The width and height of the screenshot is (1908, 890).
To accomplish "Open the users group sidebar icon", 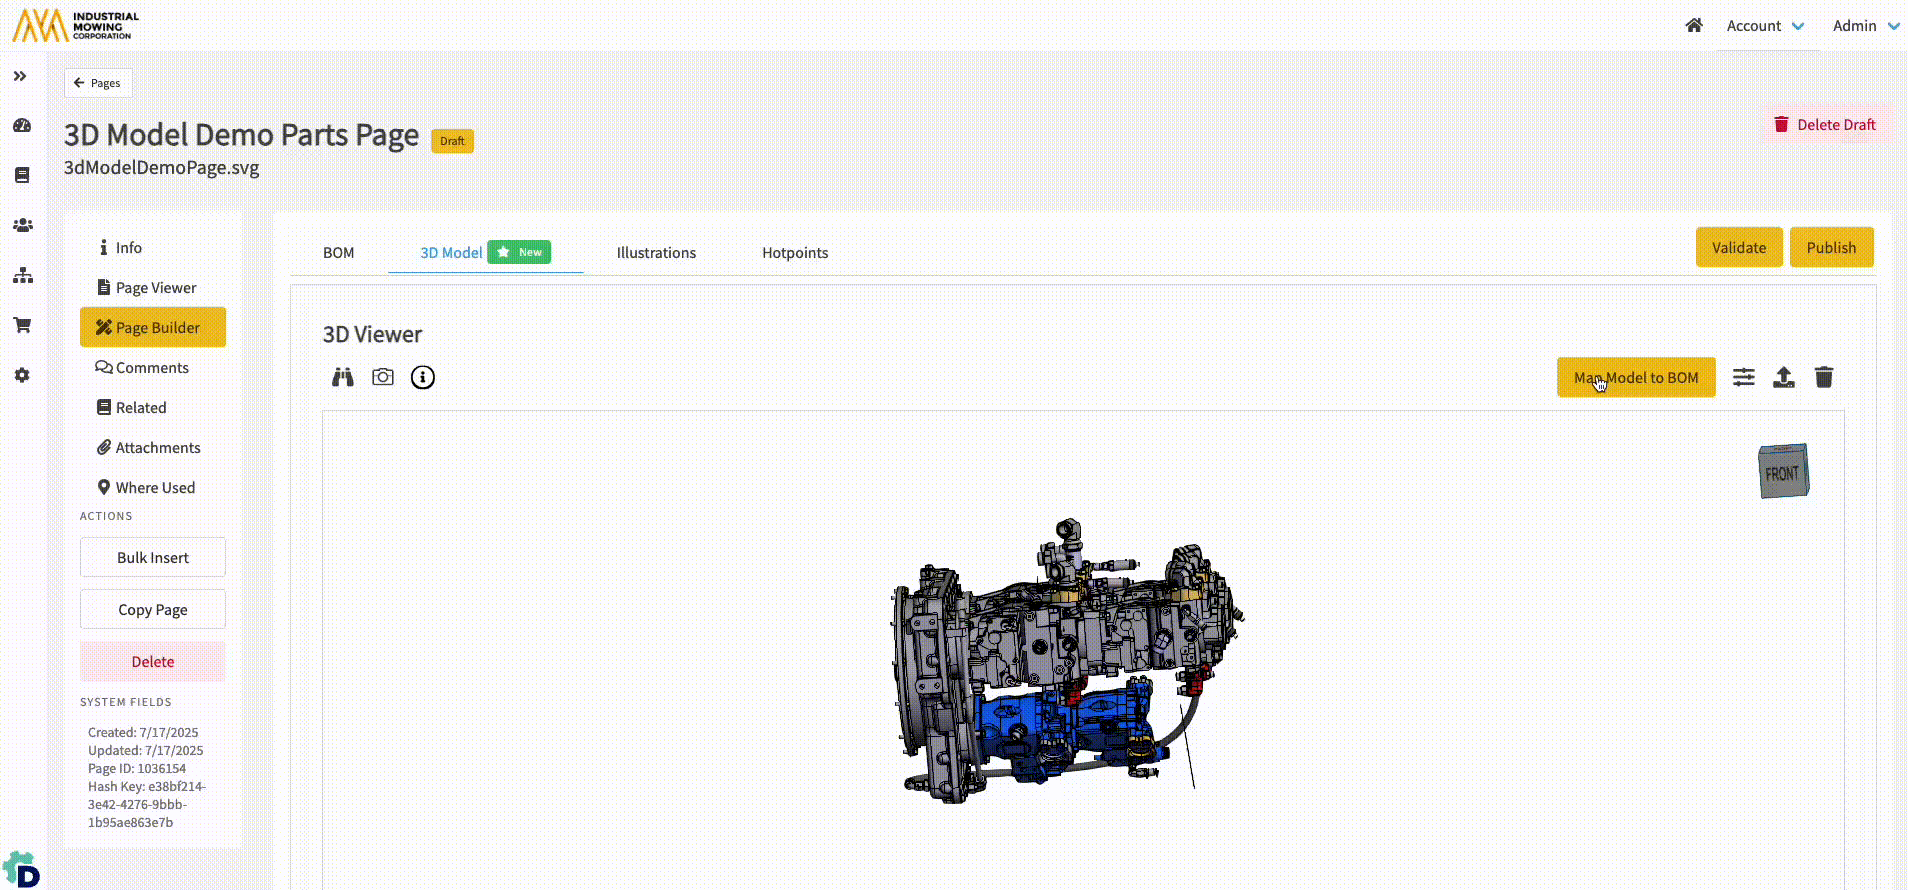I will 22,225.
